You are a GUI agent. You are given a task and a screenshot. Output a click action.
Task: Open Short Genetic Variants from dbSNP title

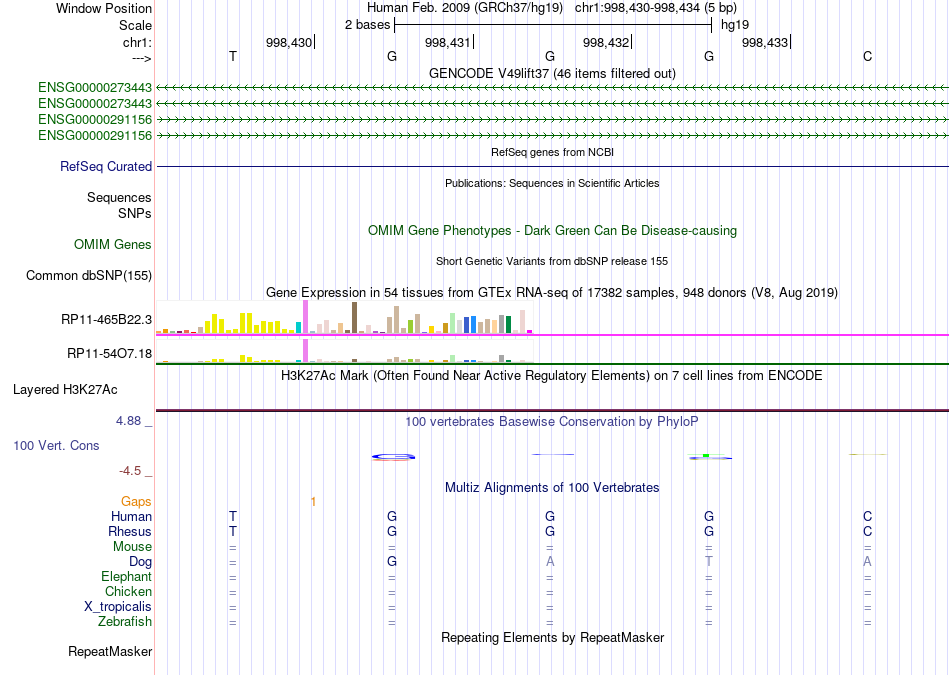pos(552,261)
